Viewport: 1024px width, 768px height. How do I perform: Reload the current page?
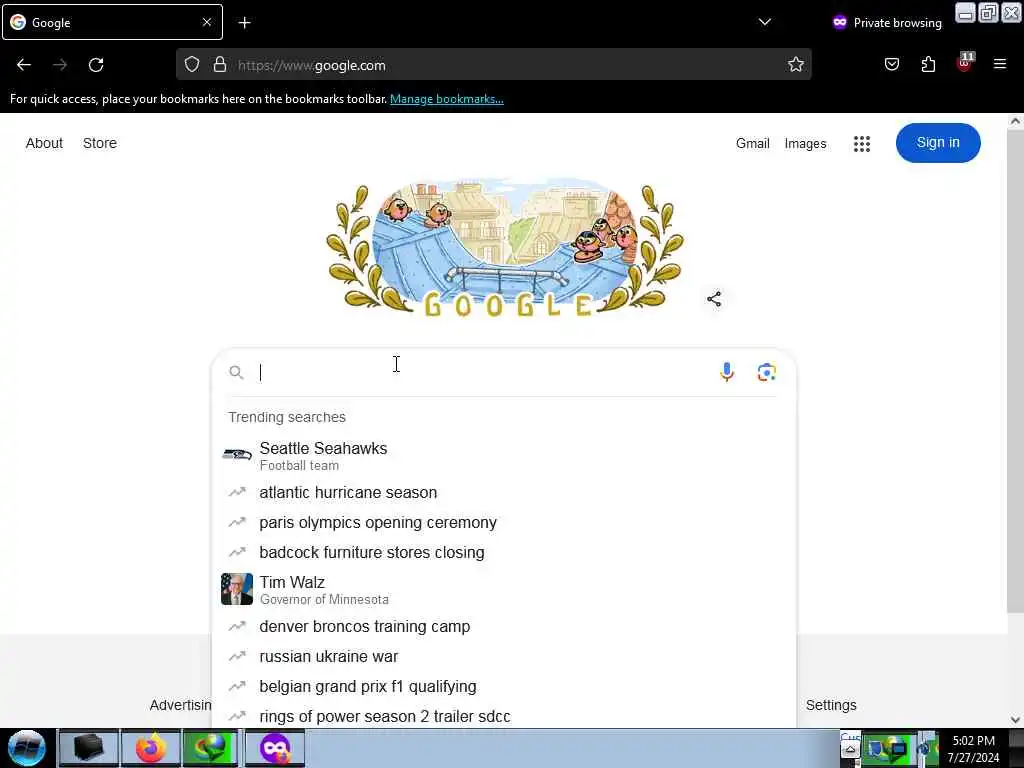click(x=96, y=65)
